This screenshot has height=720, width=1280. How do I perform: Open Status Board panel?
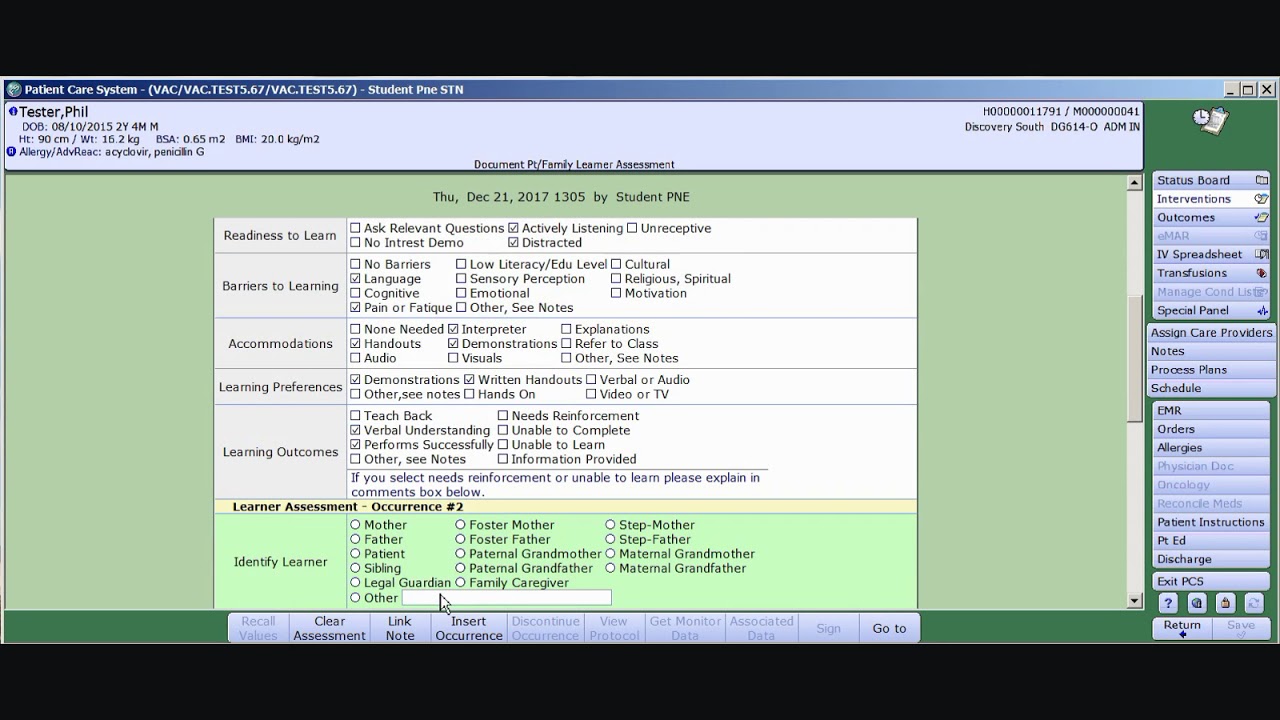coord(1211,180)
